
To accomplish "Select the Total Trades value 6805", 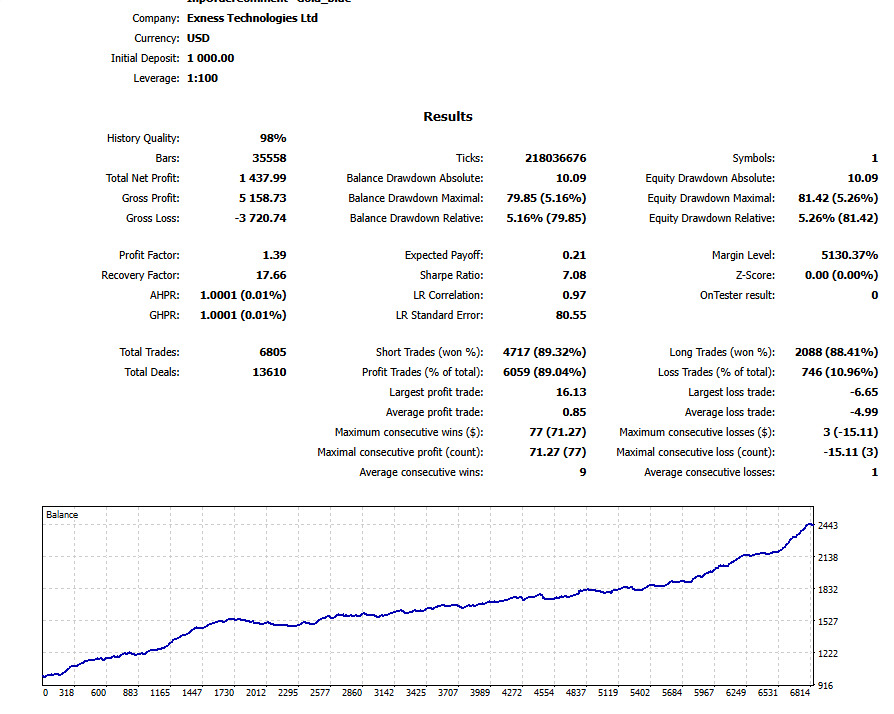I will point(273,352).
